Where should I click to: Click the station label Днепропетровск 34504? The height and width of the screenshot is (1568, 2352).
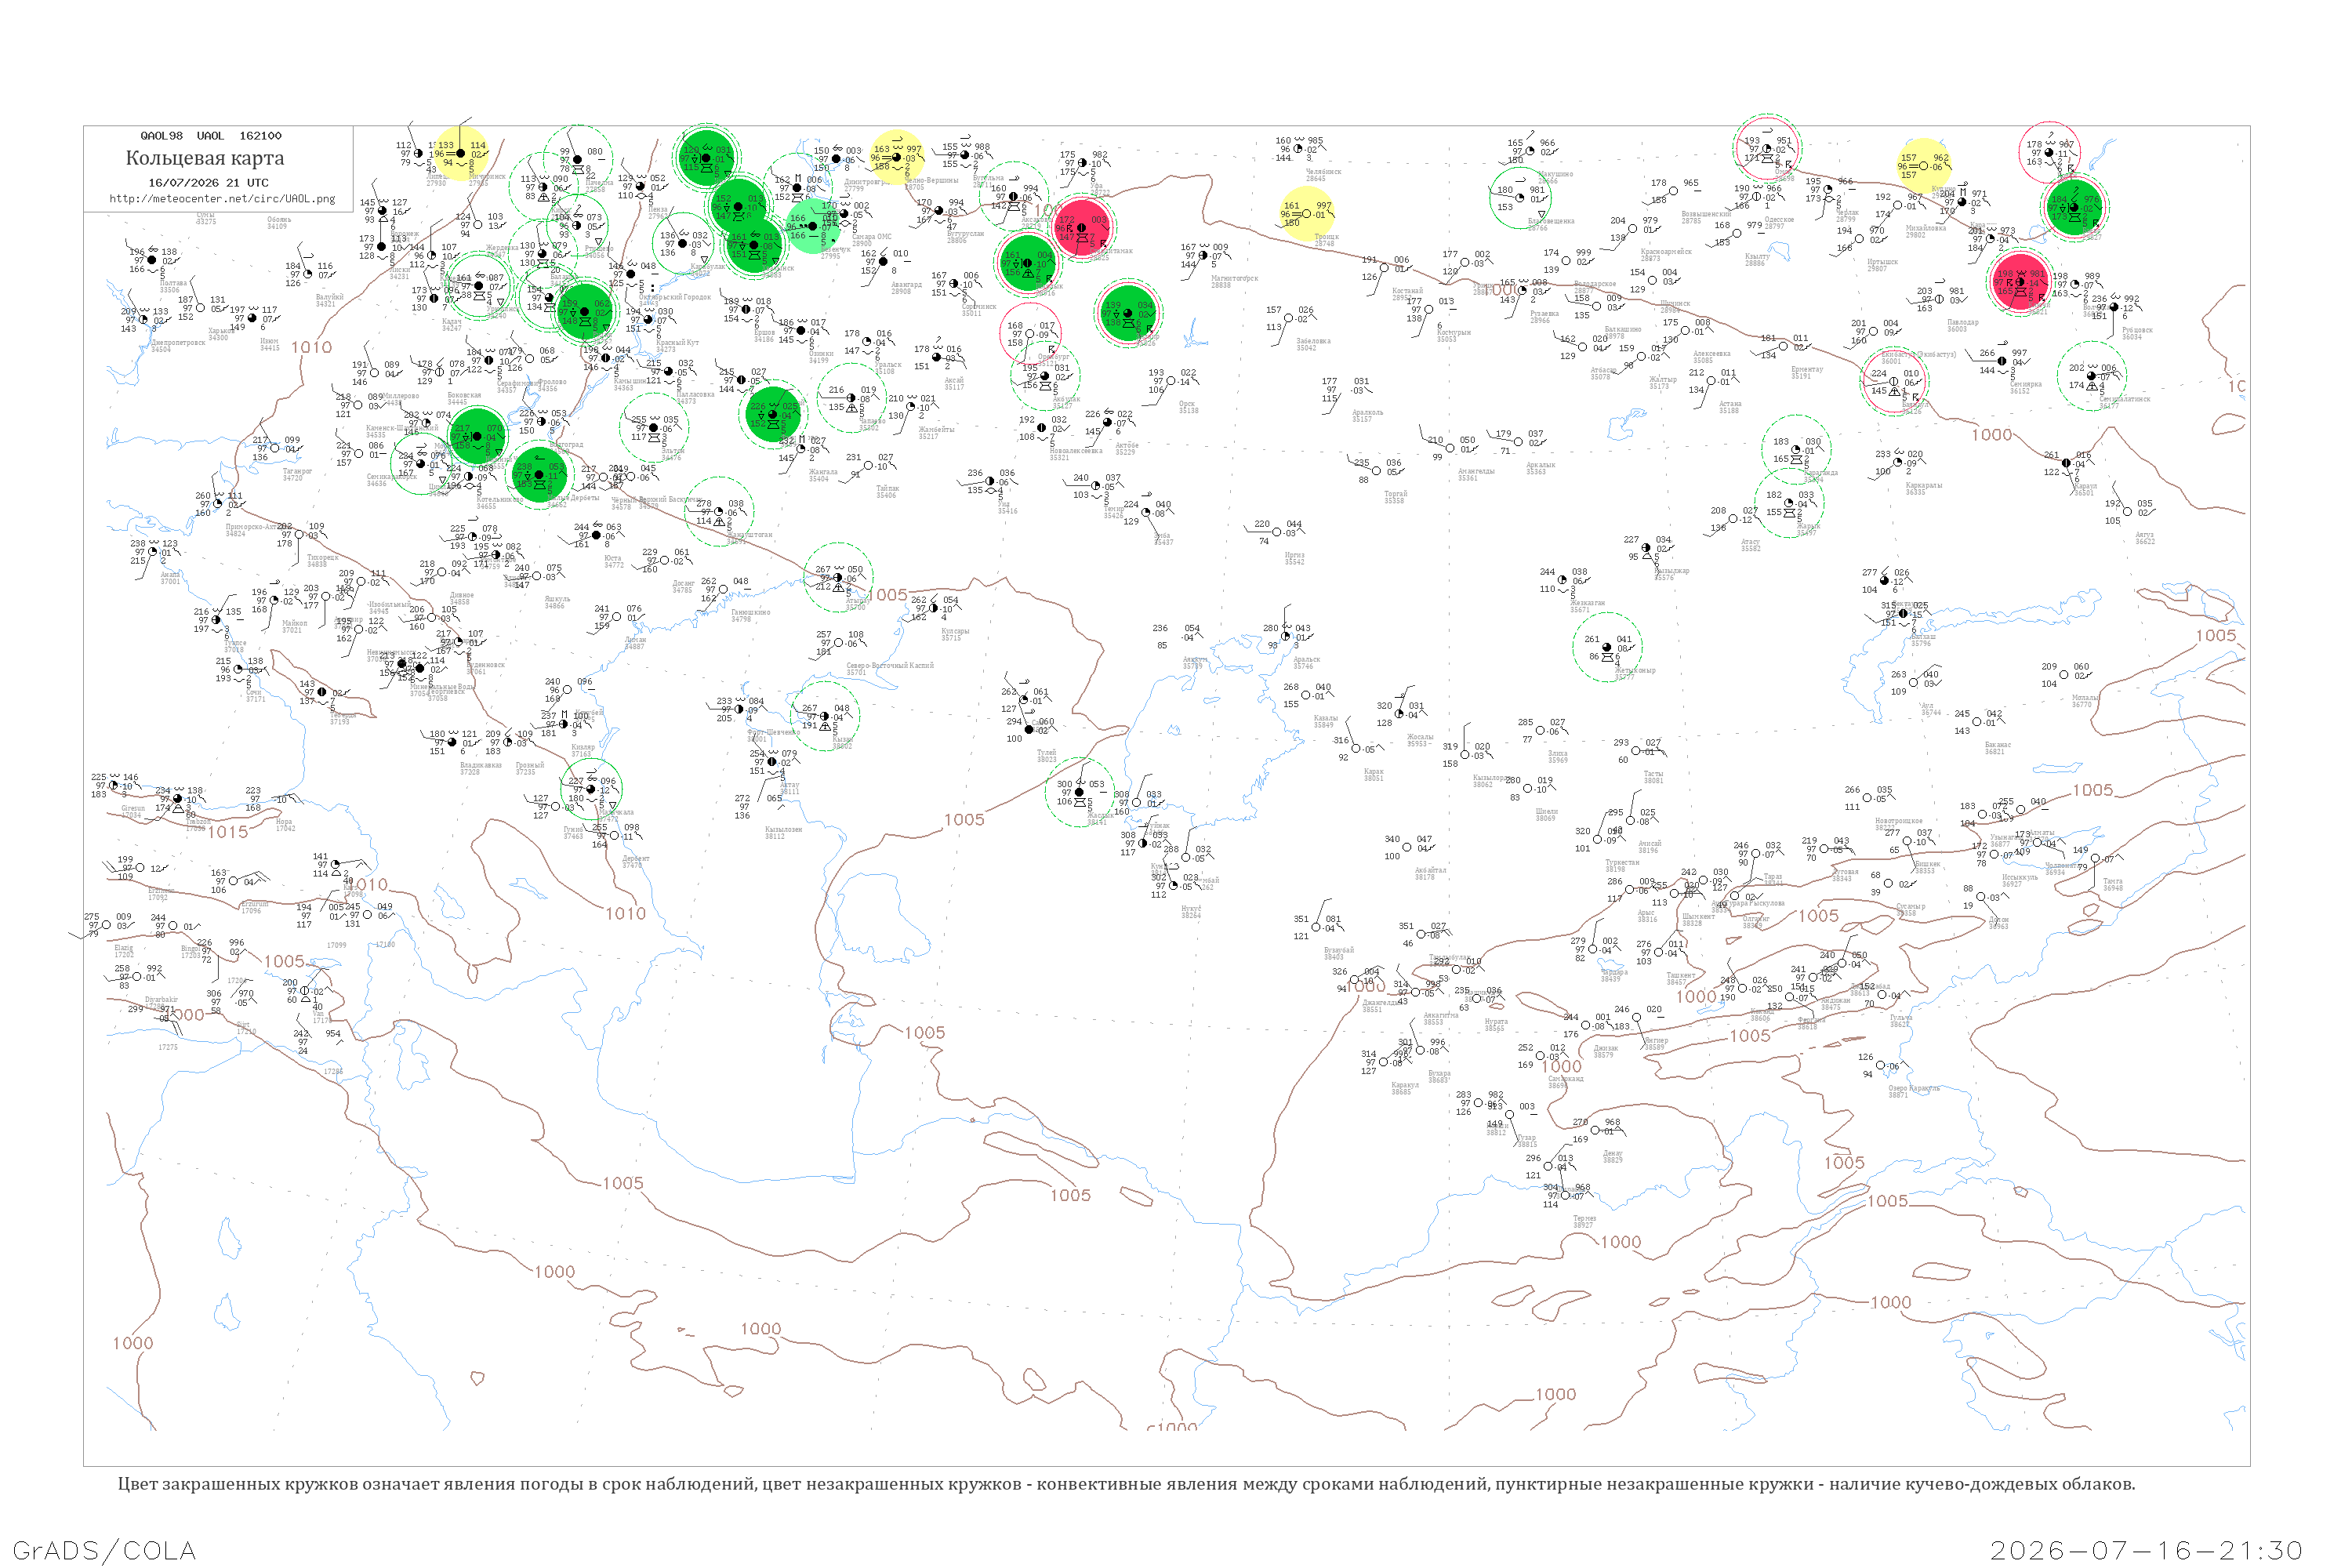178,346
